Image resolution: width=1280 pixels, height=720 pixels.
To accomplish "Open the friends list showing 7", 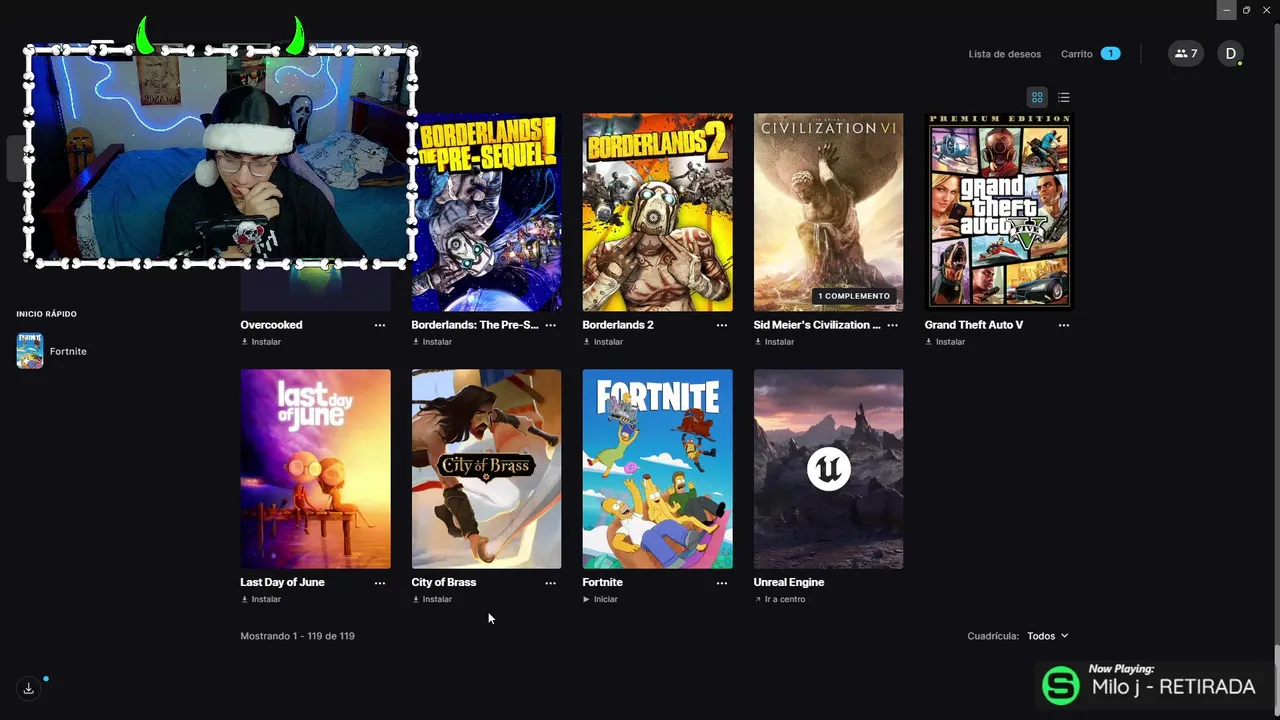I will [1186, 54].
